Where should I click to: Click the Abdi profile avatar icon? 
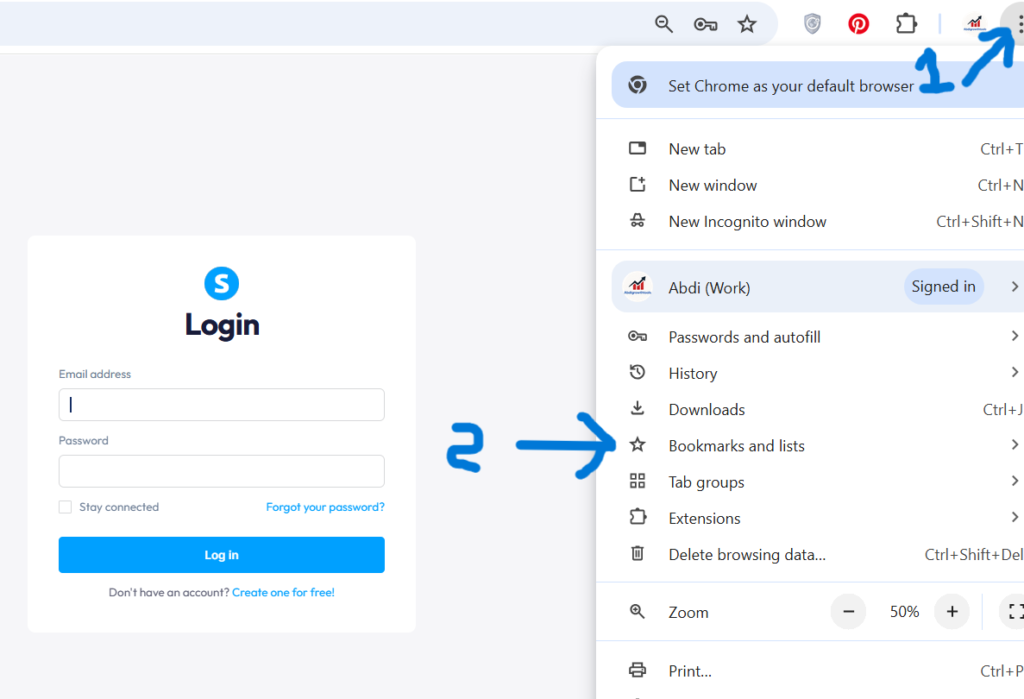(975, 23)
